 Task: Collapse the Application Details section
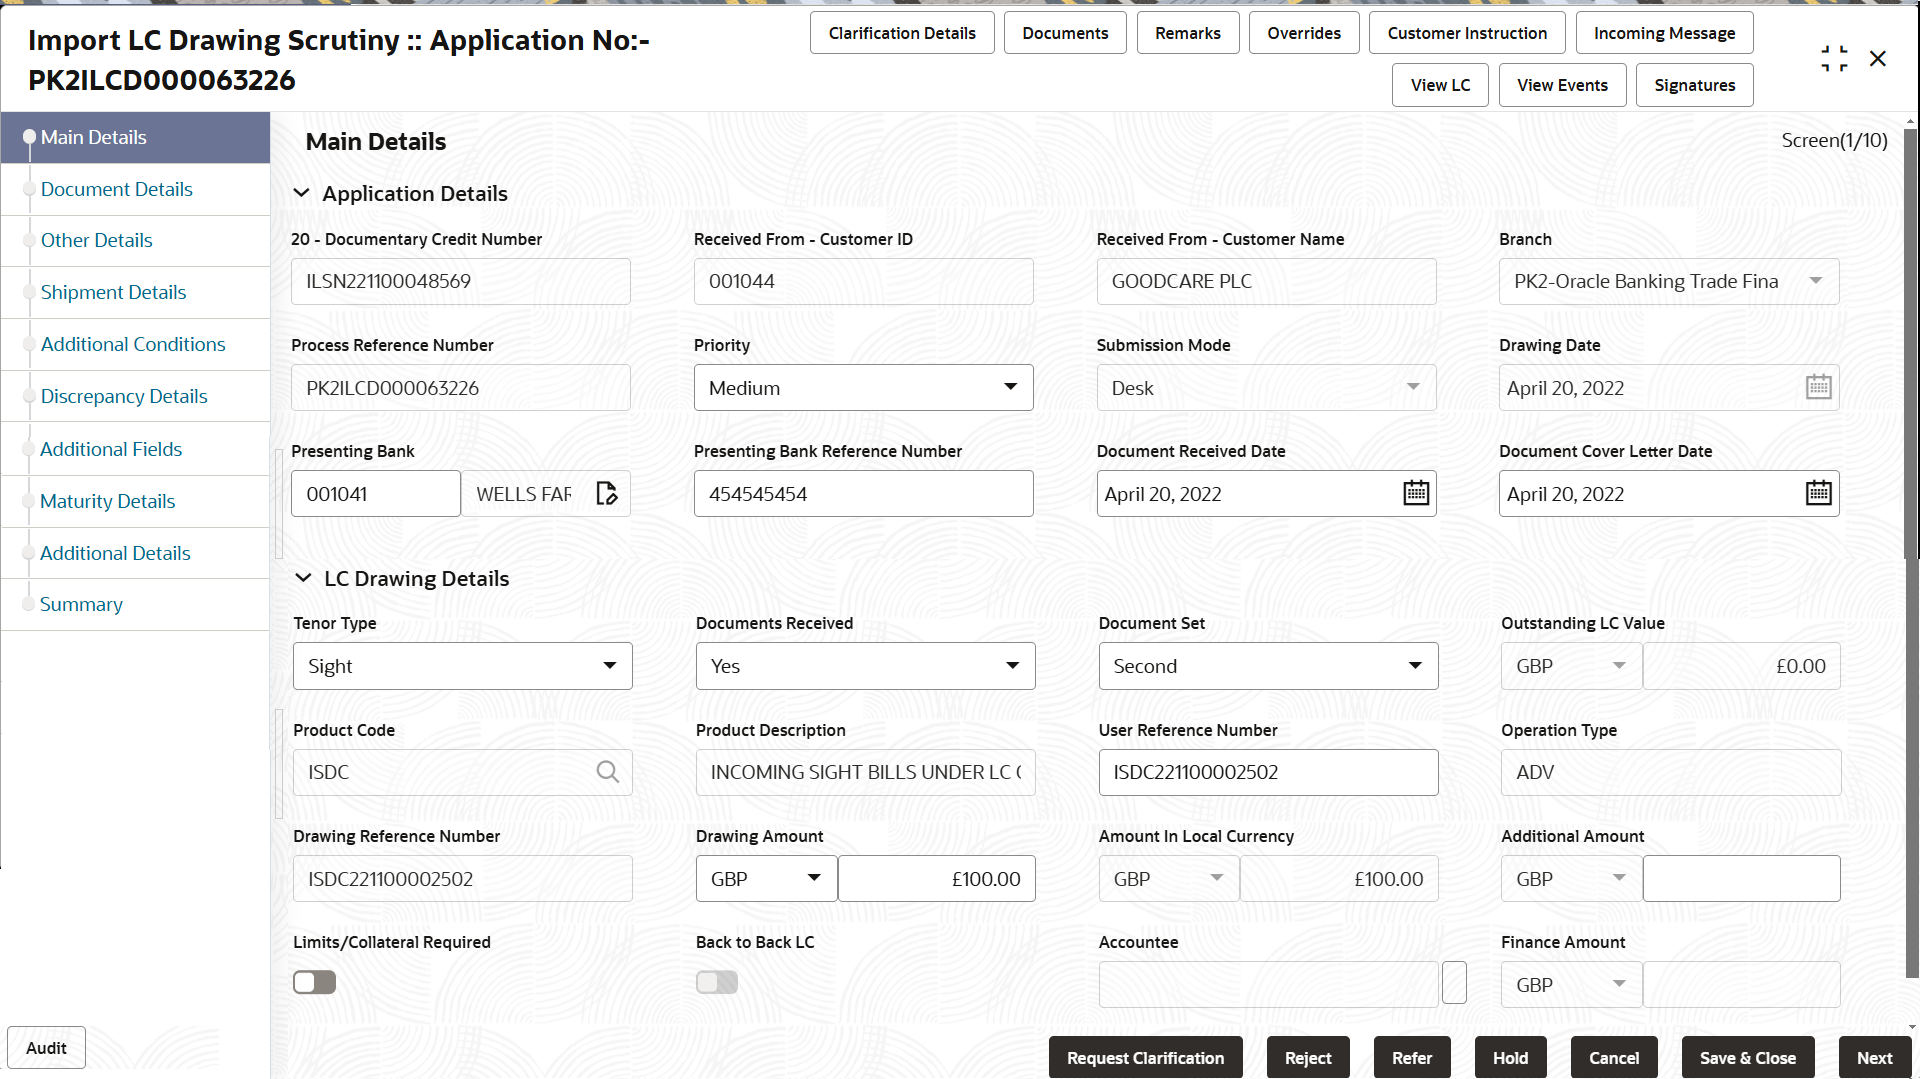304,193
